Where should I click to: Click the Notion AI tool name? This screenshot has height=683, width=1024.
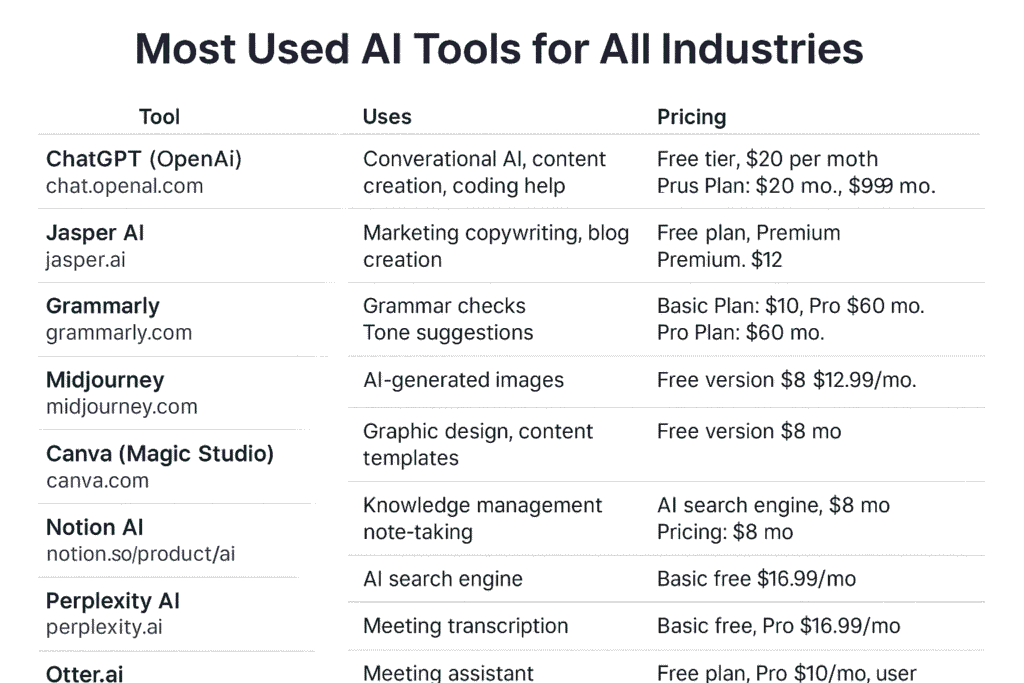(x=95, y=527)
